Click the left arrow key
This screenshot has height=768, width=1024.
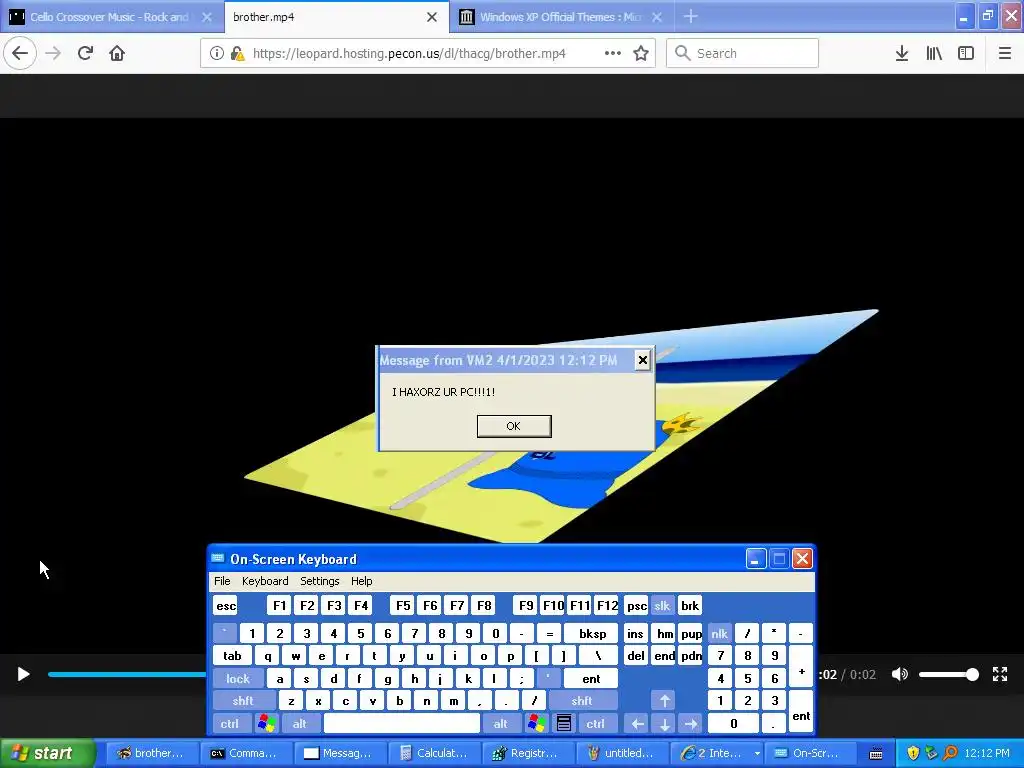coord(637,724)
